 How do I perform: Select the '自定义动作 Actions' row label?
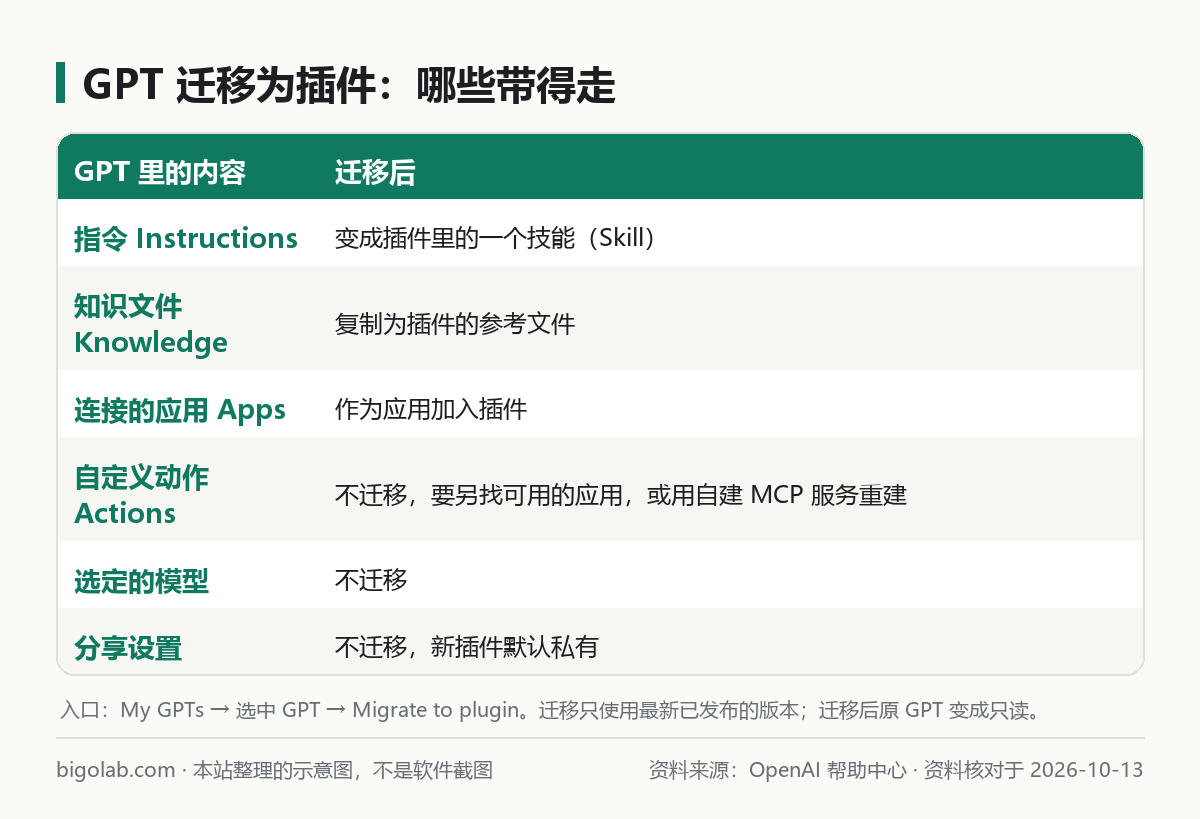pos(141,495)
